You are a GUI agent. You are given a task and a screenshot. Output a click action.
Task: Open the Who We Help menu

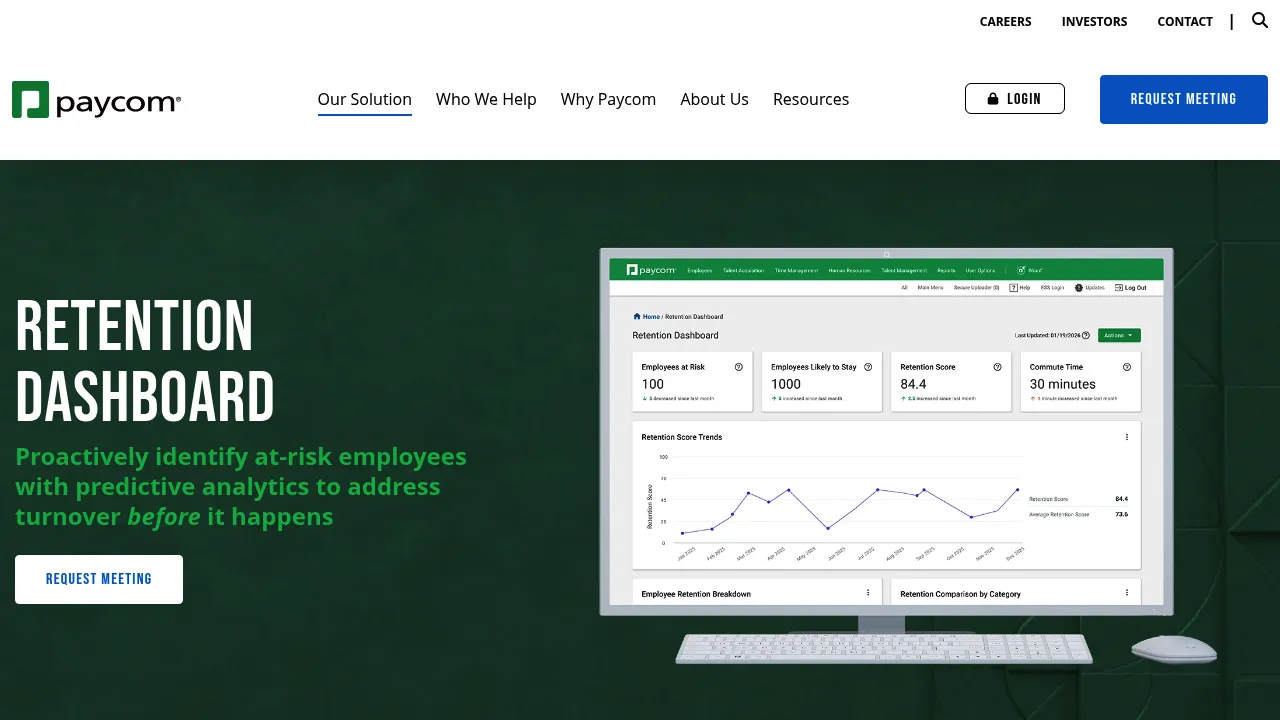tap(486, 99)
